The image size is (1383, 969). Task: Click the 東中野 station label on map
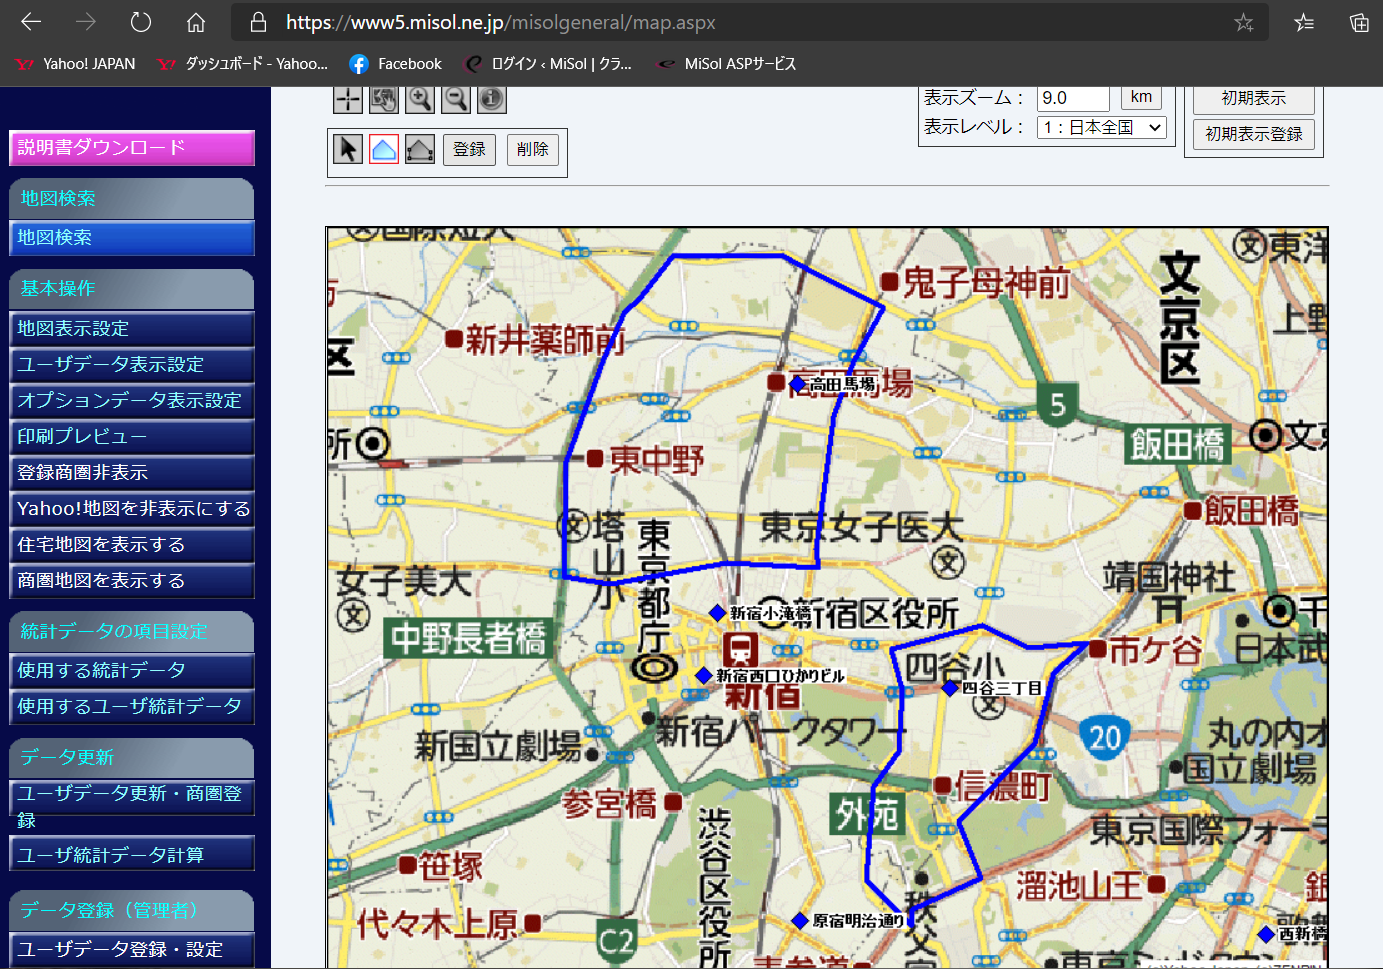(657, 460)
